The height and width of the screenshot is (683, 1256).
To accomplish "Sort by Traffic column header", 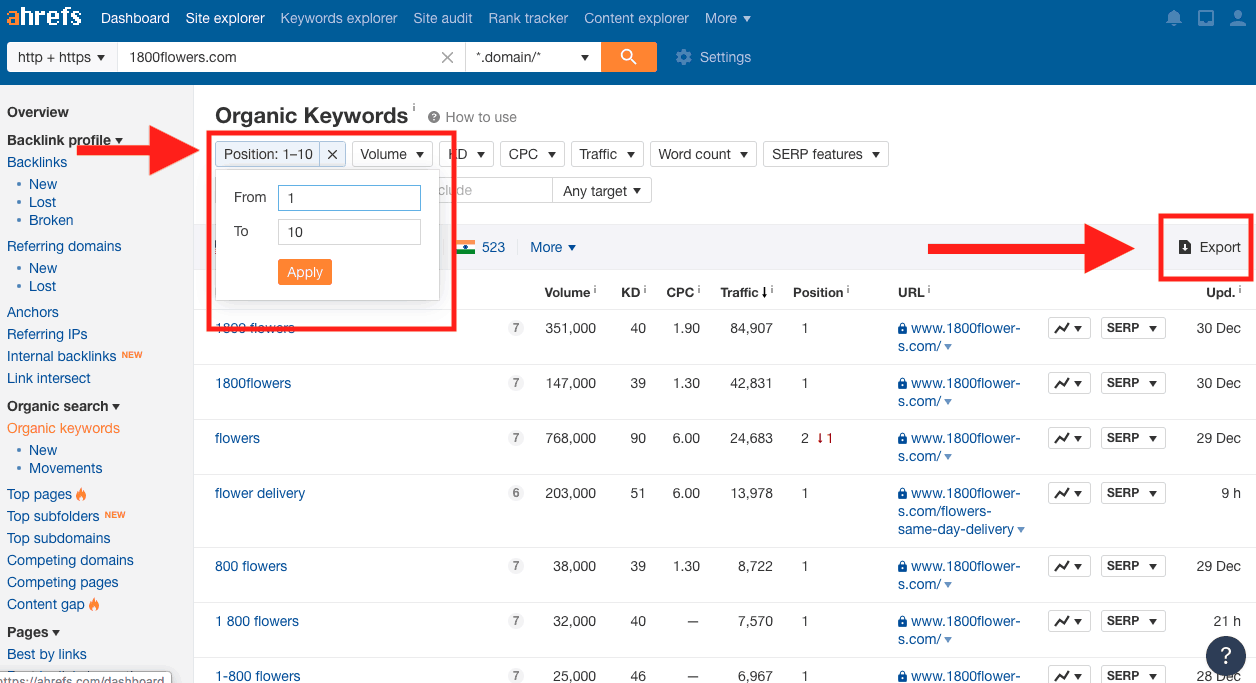I will [744, 292].
